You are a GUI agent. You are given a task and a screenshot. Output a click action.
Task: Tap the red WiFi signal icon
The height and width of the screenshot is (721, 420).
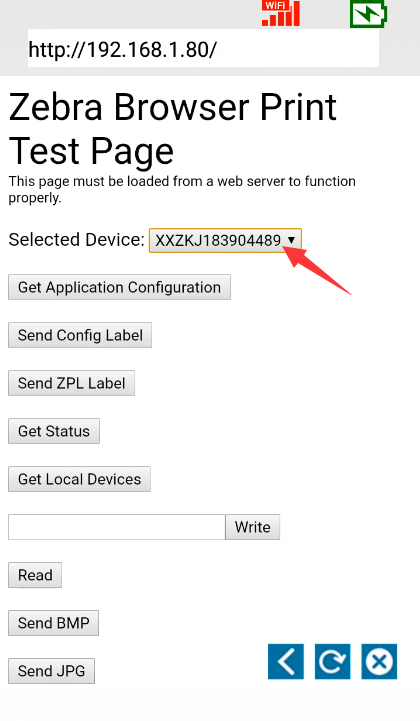pos(281,13)
